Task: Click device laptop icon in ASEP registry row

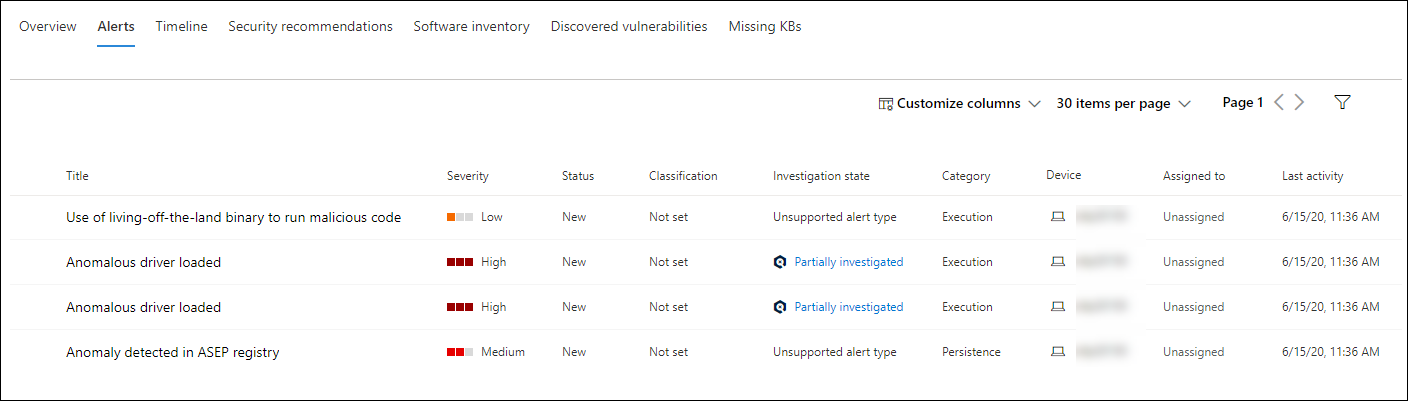Action: pyautogui.click(x=1057, y=352)
